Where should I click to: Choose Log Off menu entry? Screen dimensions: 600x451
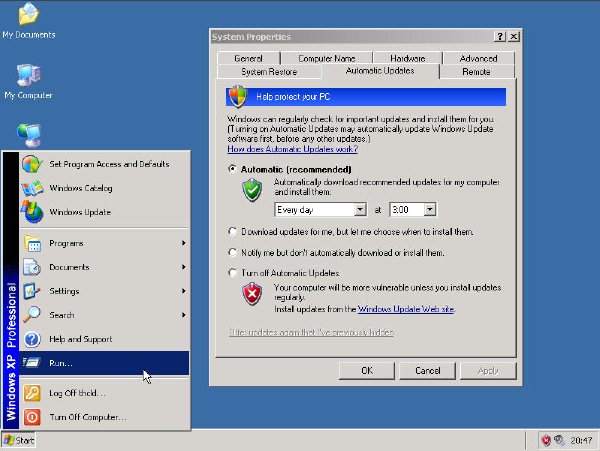click(104, 393)
